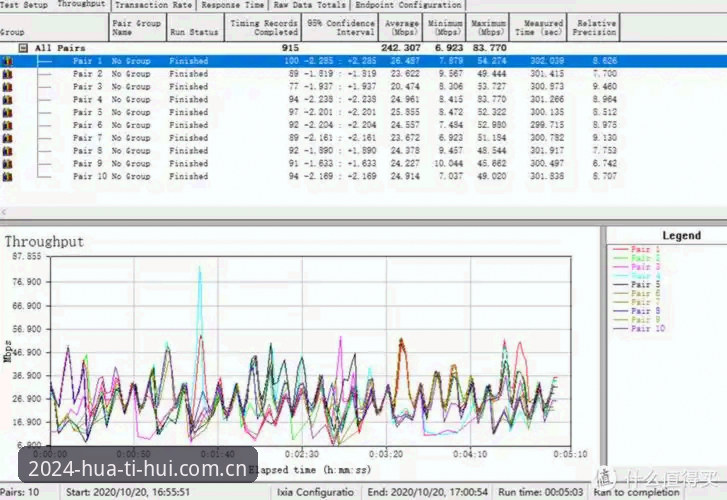The image size is (727, 500).
Task: Click the horizontal scrollbar left arrow
Action: pyautogui.click(x=4, y=212)
